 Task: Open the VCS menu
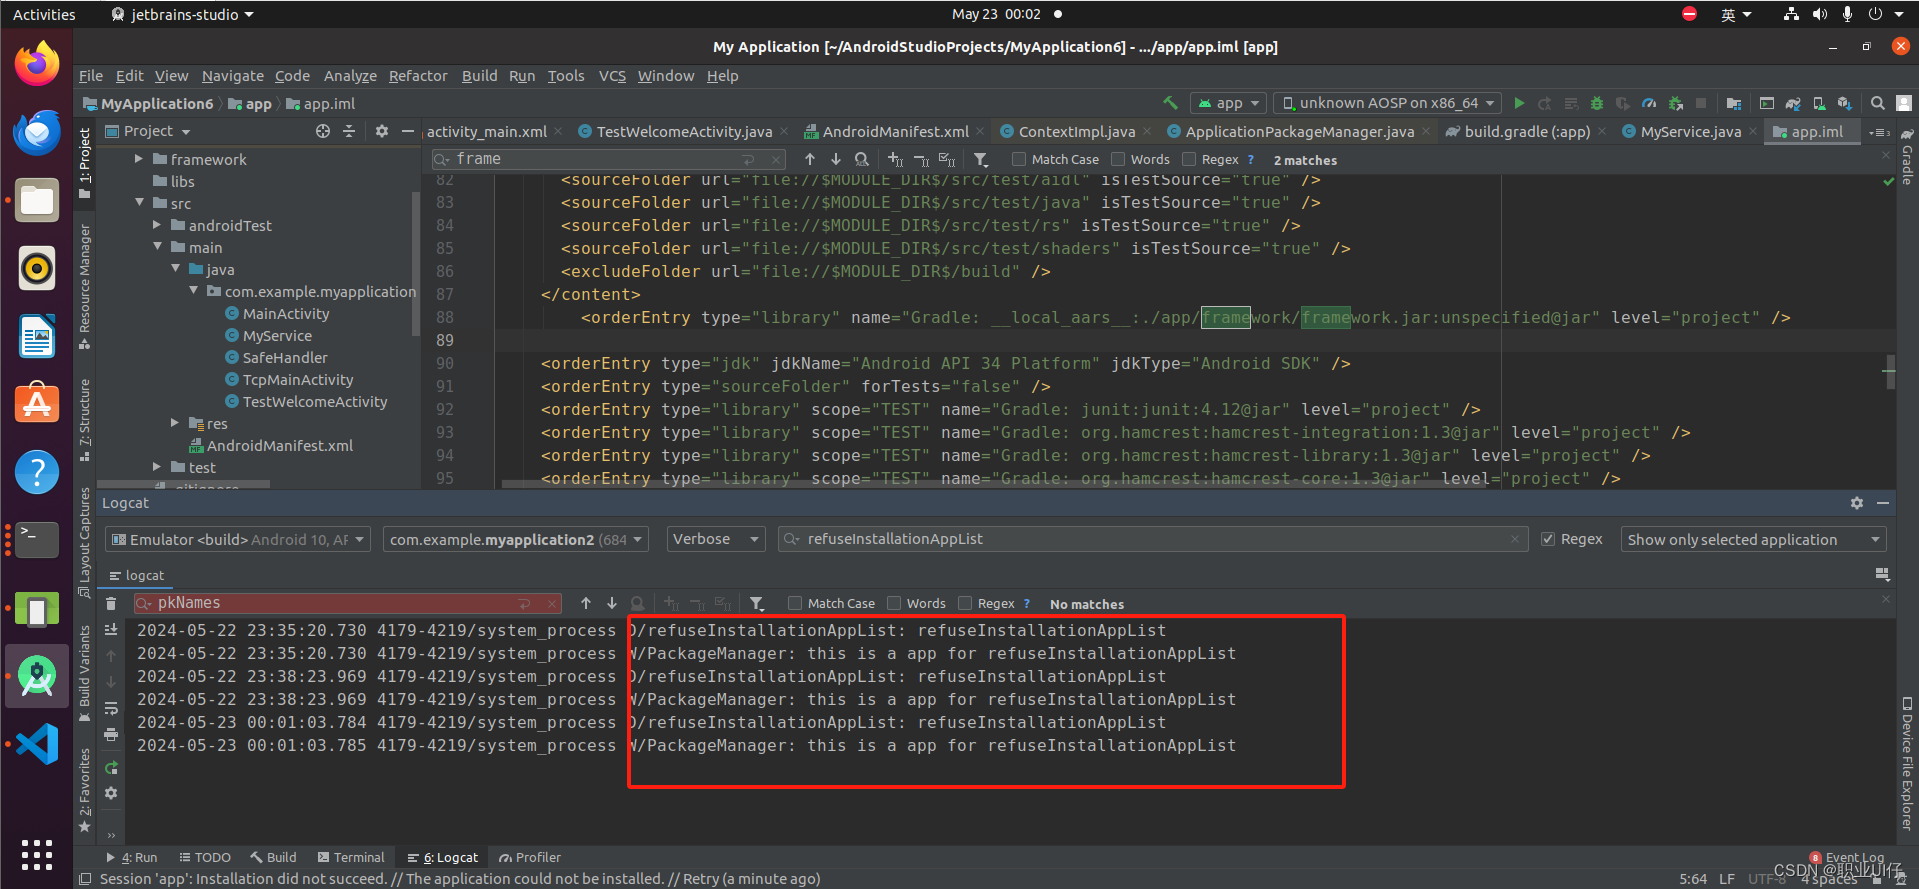coord(612,76)
